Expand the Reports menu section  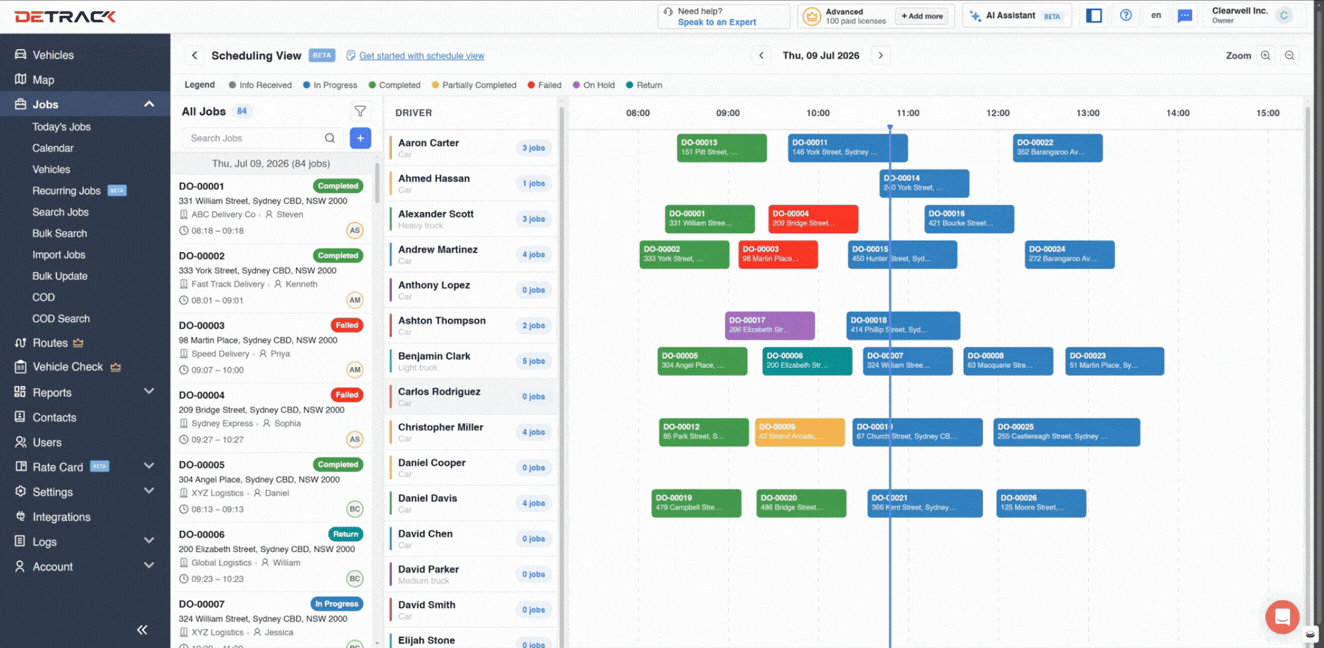point(149,392)
